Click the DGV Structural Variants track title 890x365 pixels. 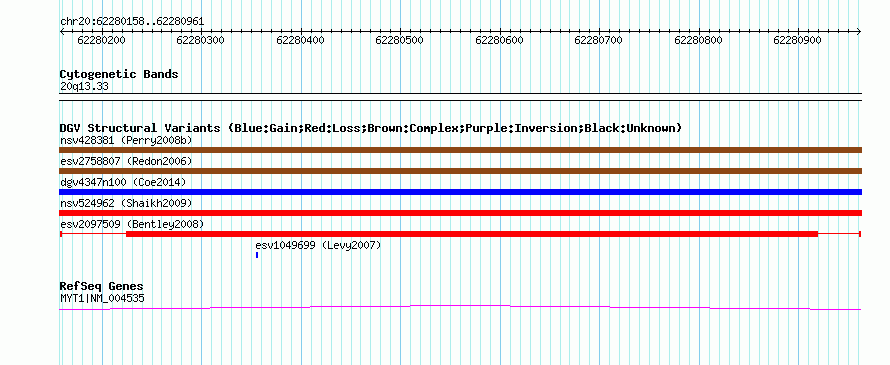coord(371,128)
